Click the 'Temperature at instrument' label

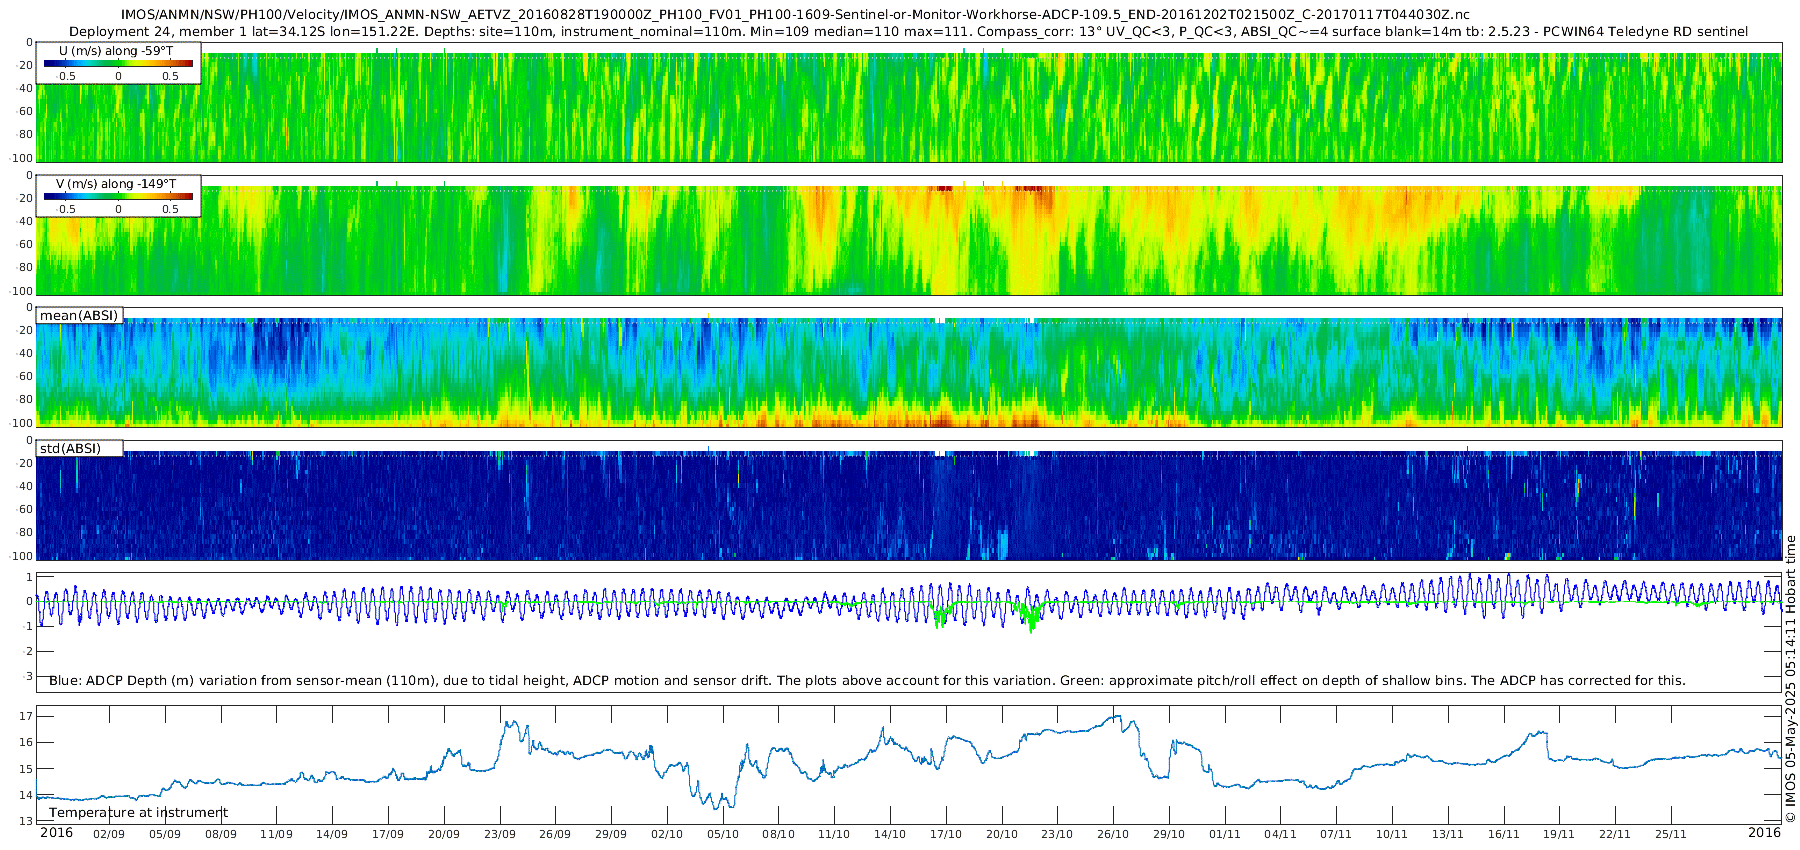point(138,813)
